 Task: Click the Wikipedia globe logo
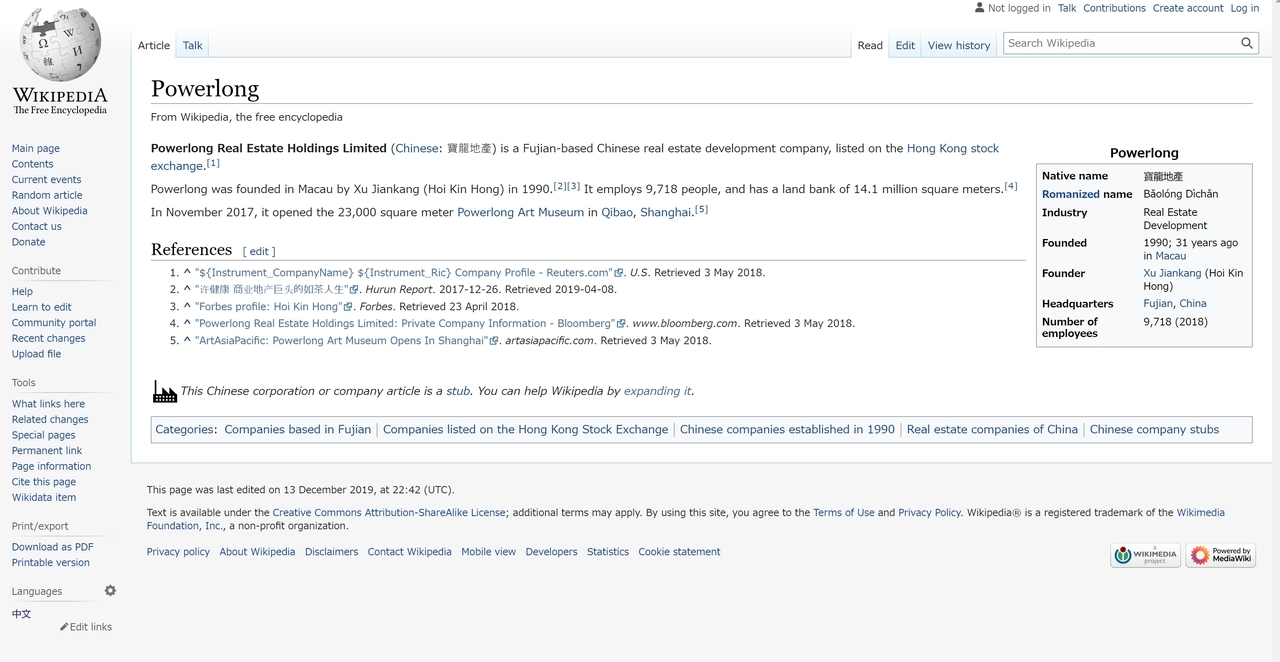(60, 62)
